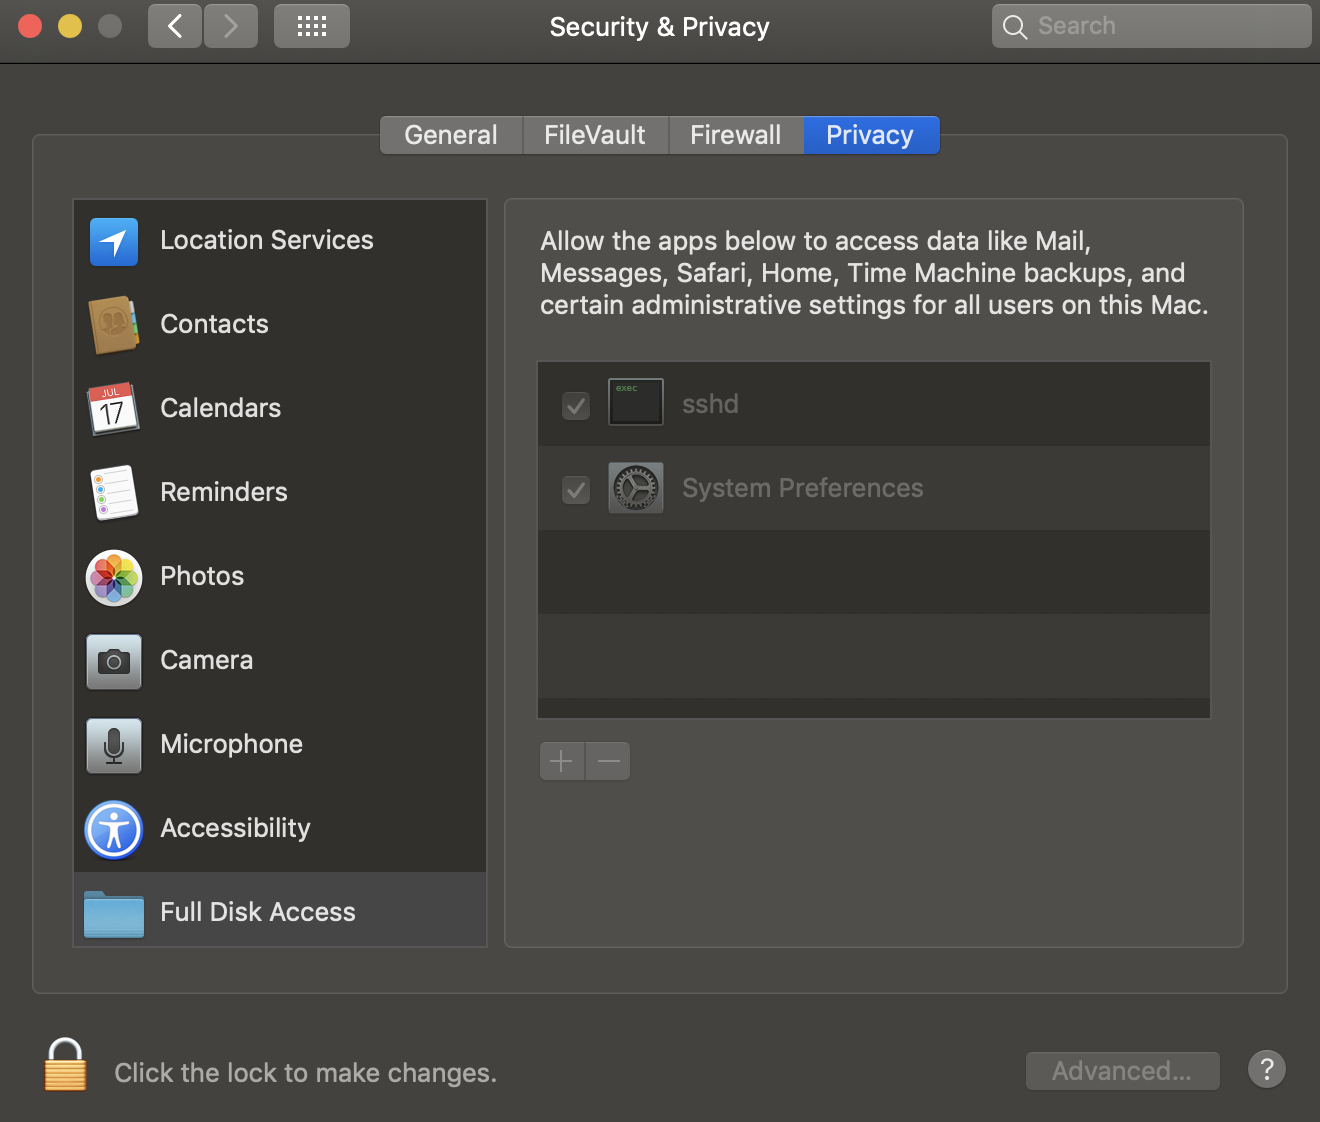Close the Security & Privacy window
The height and width of the screenshot is (1122, 1320).
pyautogui.click(x=30, y=26)
